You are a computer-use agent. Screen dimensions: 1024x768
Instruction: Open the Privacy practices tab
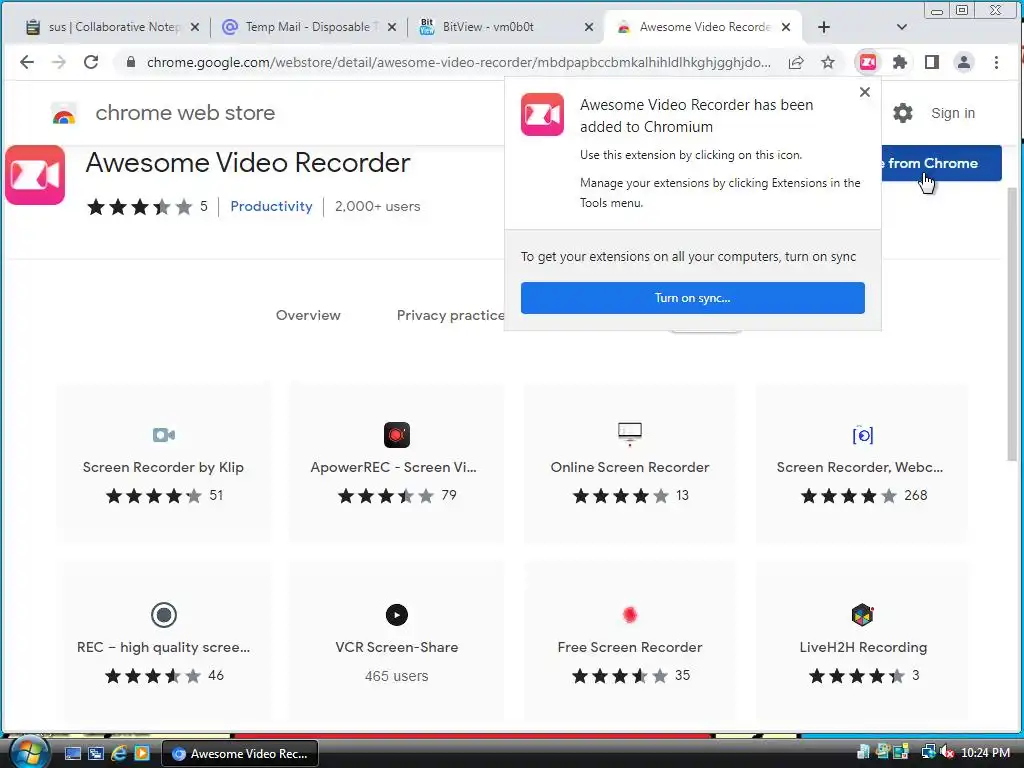click(x=450, y=315)
